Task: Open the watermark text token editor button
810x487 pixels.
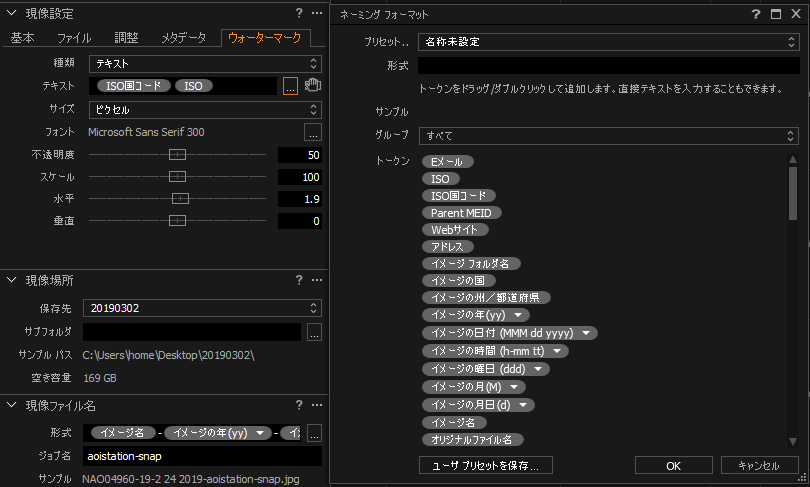Action: click(290, 86)
